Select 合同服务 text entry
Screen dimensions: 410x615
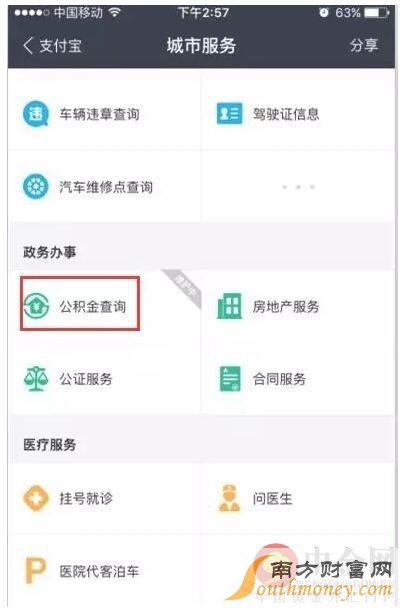(279, 379)
